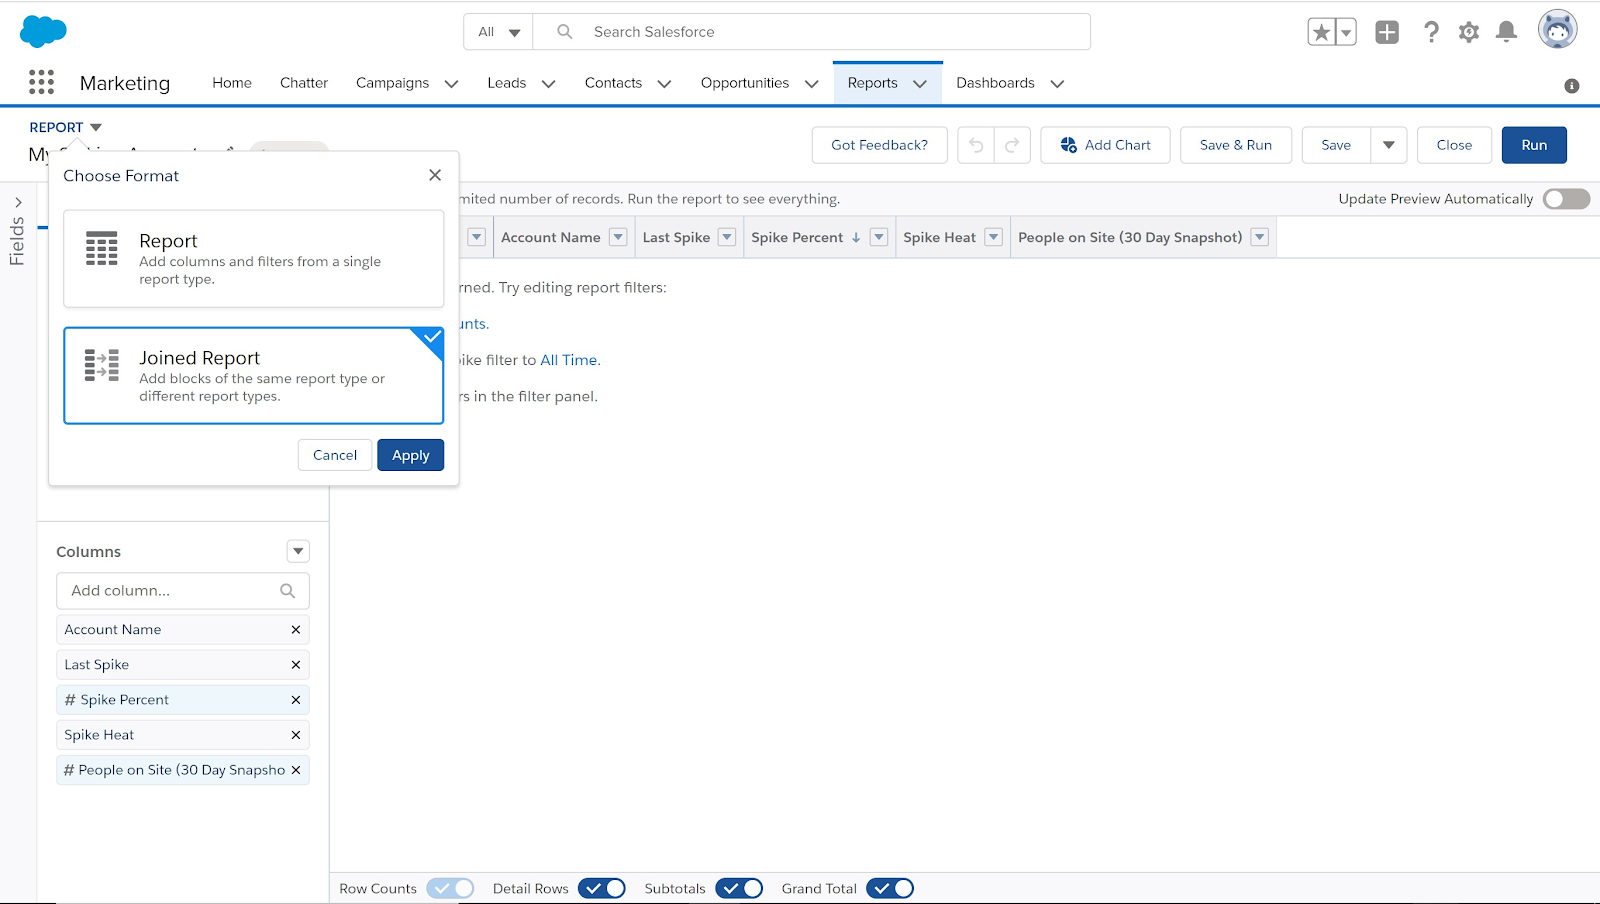The width and height of the screenshot is (1600, 904).
Task: Open the Contacts tab
Action: tap(613, 83)
